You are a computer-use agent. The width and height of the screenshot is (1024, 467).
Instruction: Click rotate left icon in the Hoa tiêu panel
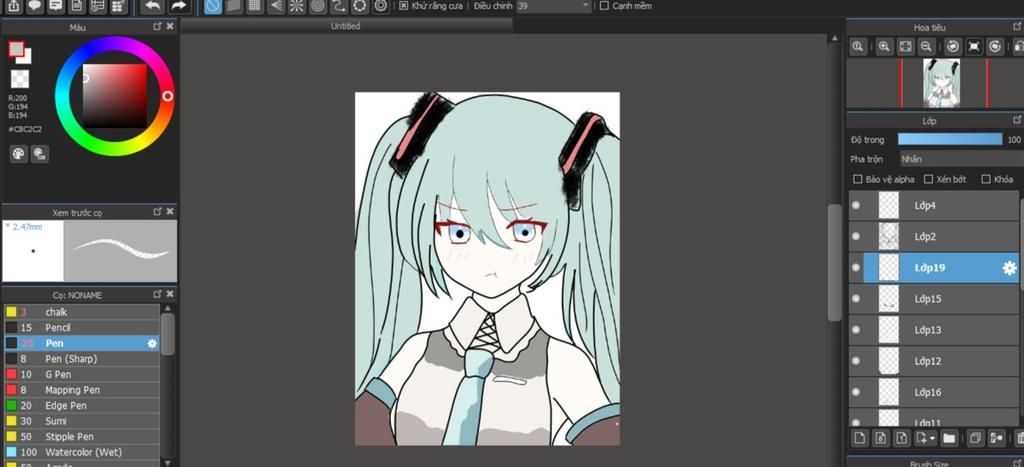953,46
